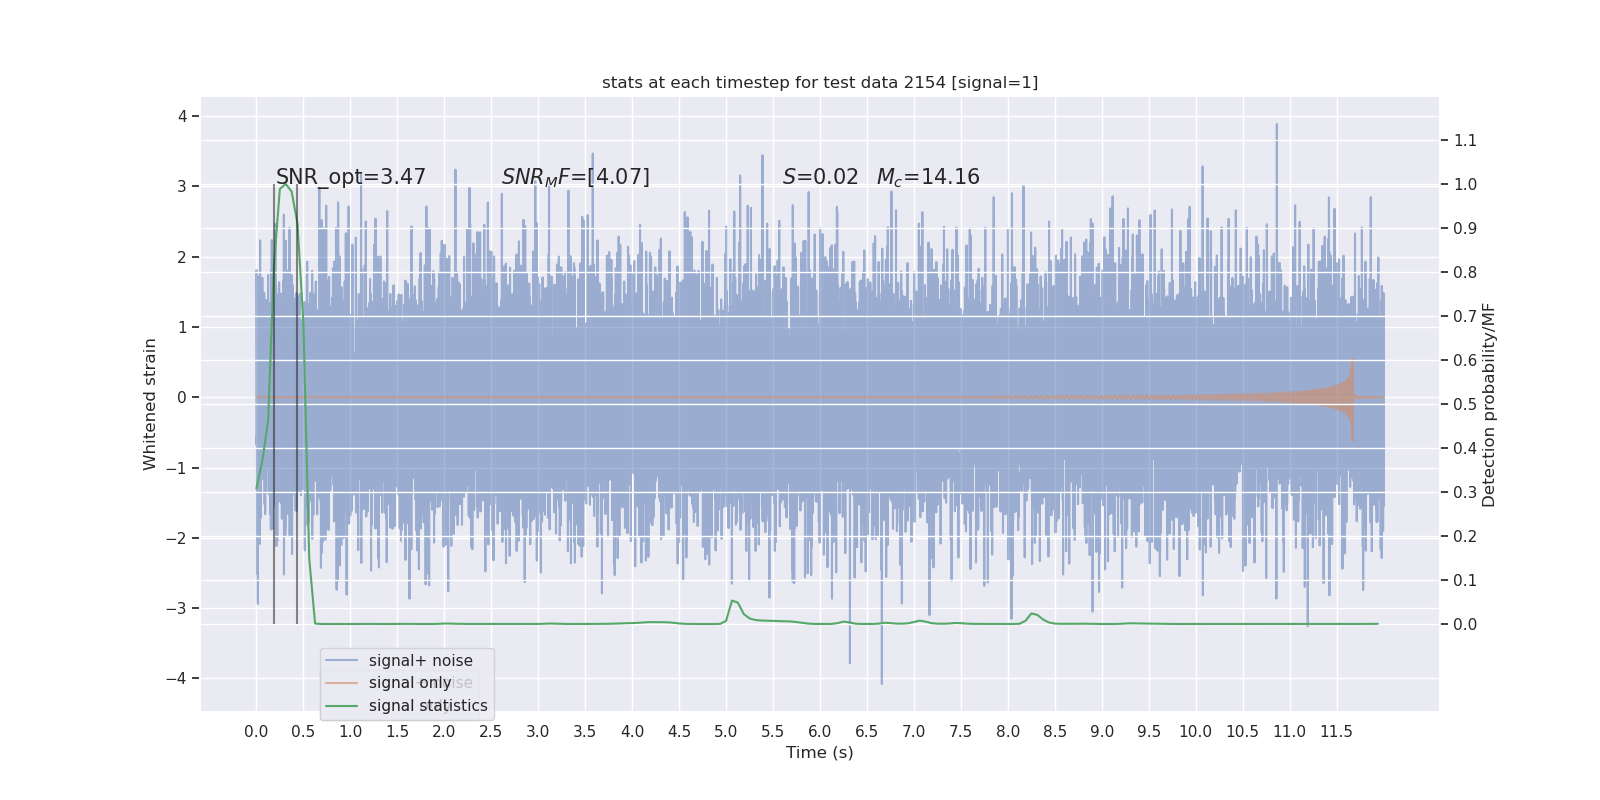Click x-axis tick label 11.5
Viewport: 1600px width, 800px height.
point(1337,732)
